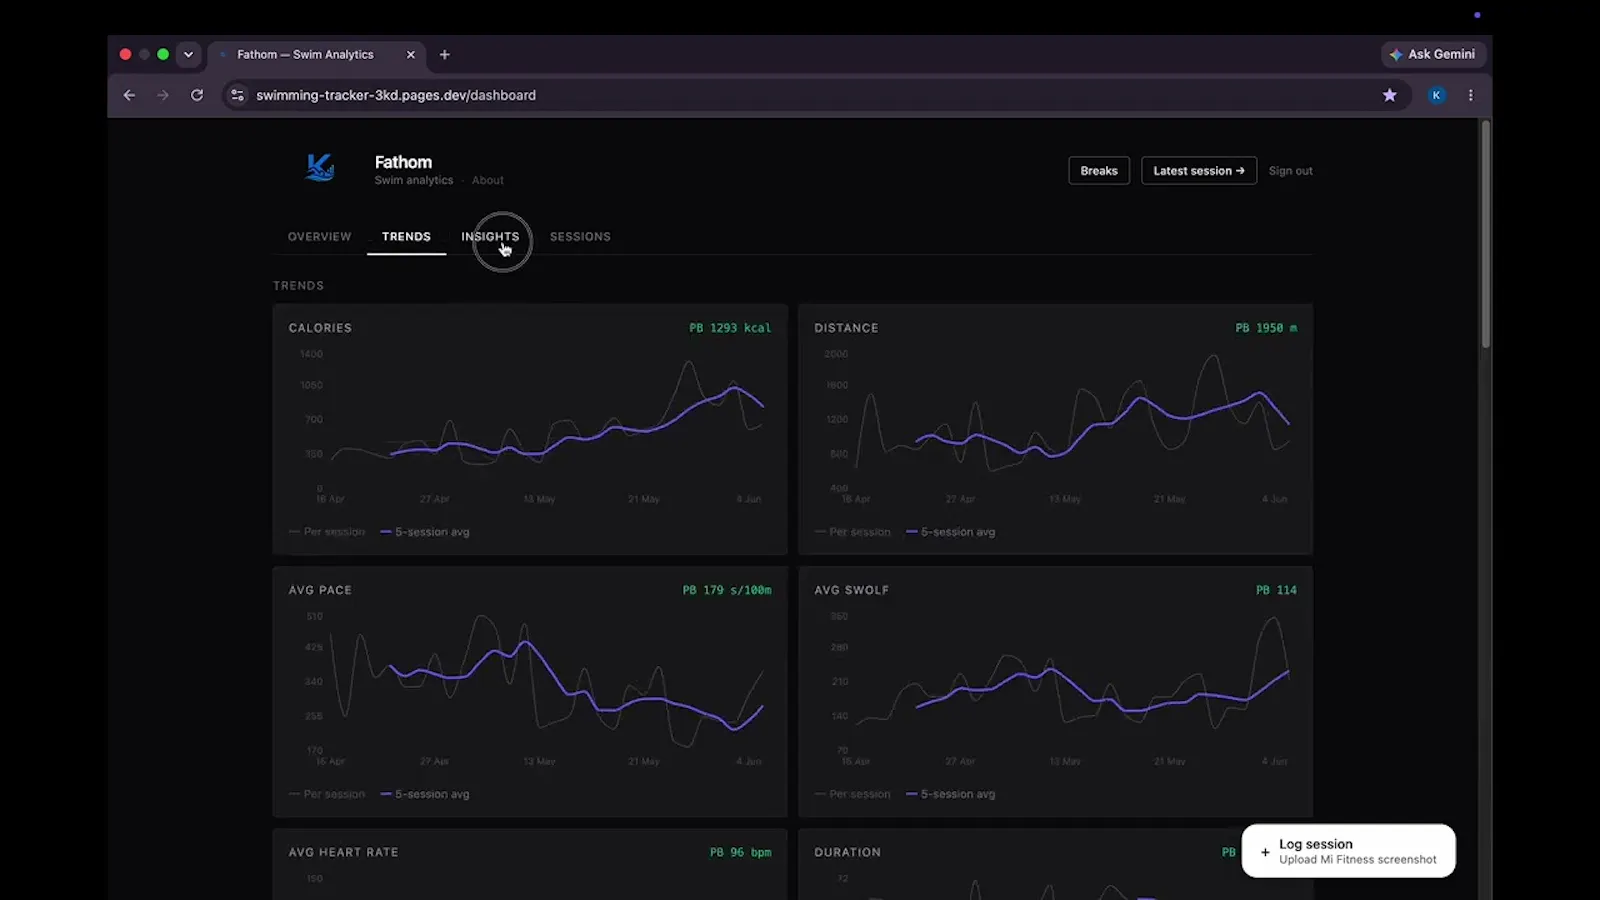Open the Insights tab
Screen dimensions: 1600x900
490,237
